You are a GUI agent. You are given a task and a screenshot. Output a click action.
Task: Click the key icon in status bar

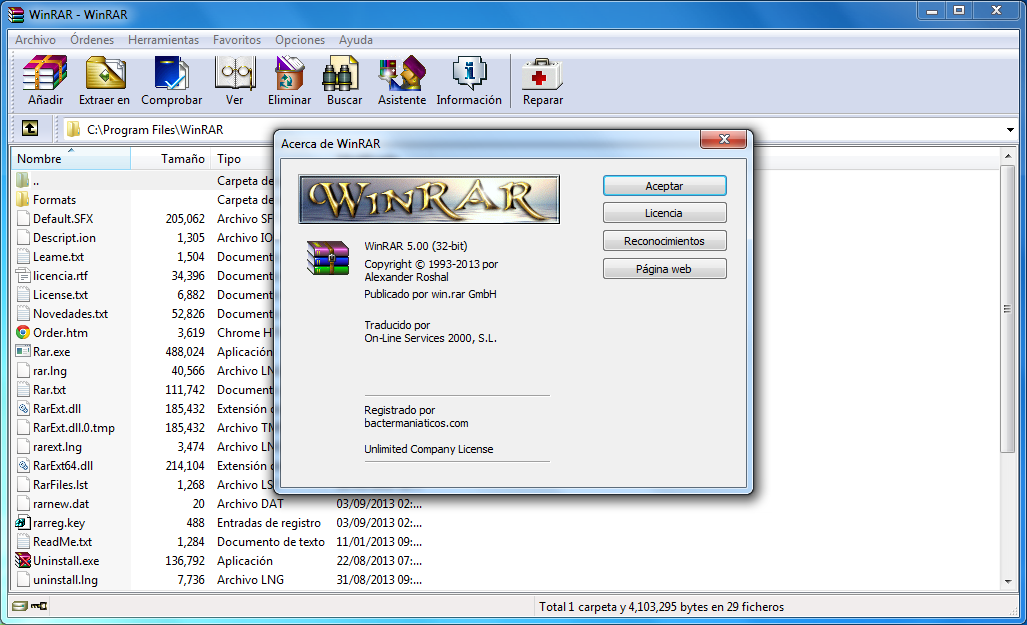pyautogui.click(x=39, y=606)
